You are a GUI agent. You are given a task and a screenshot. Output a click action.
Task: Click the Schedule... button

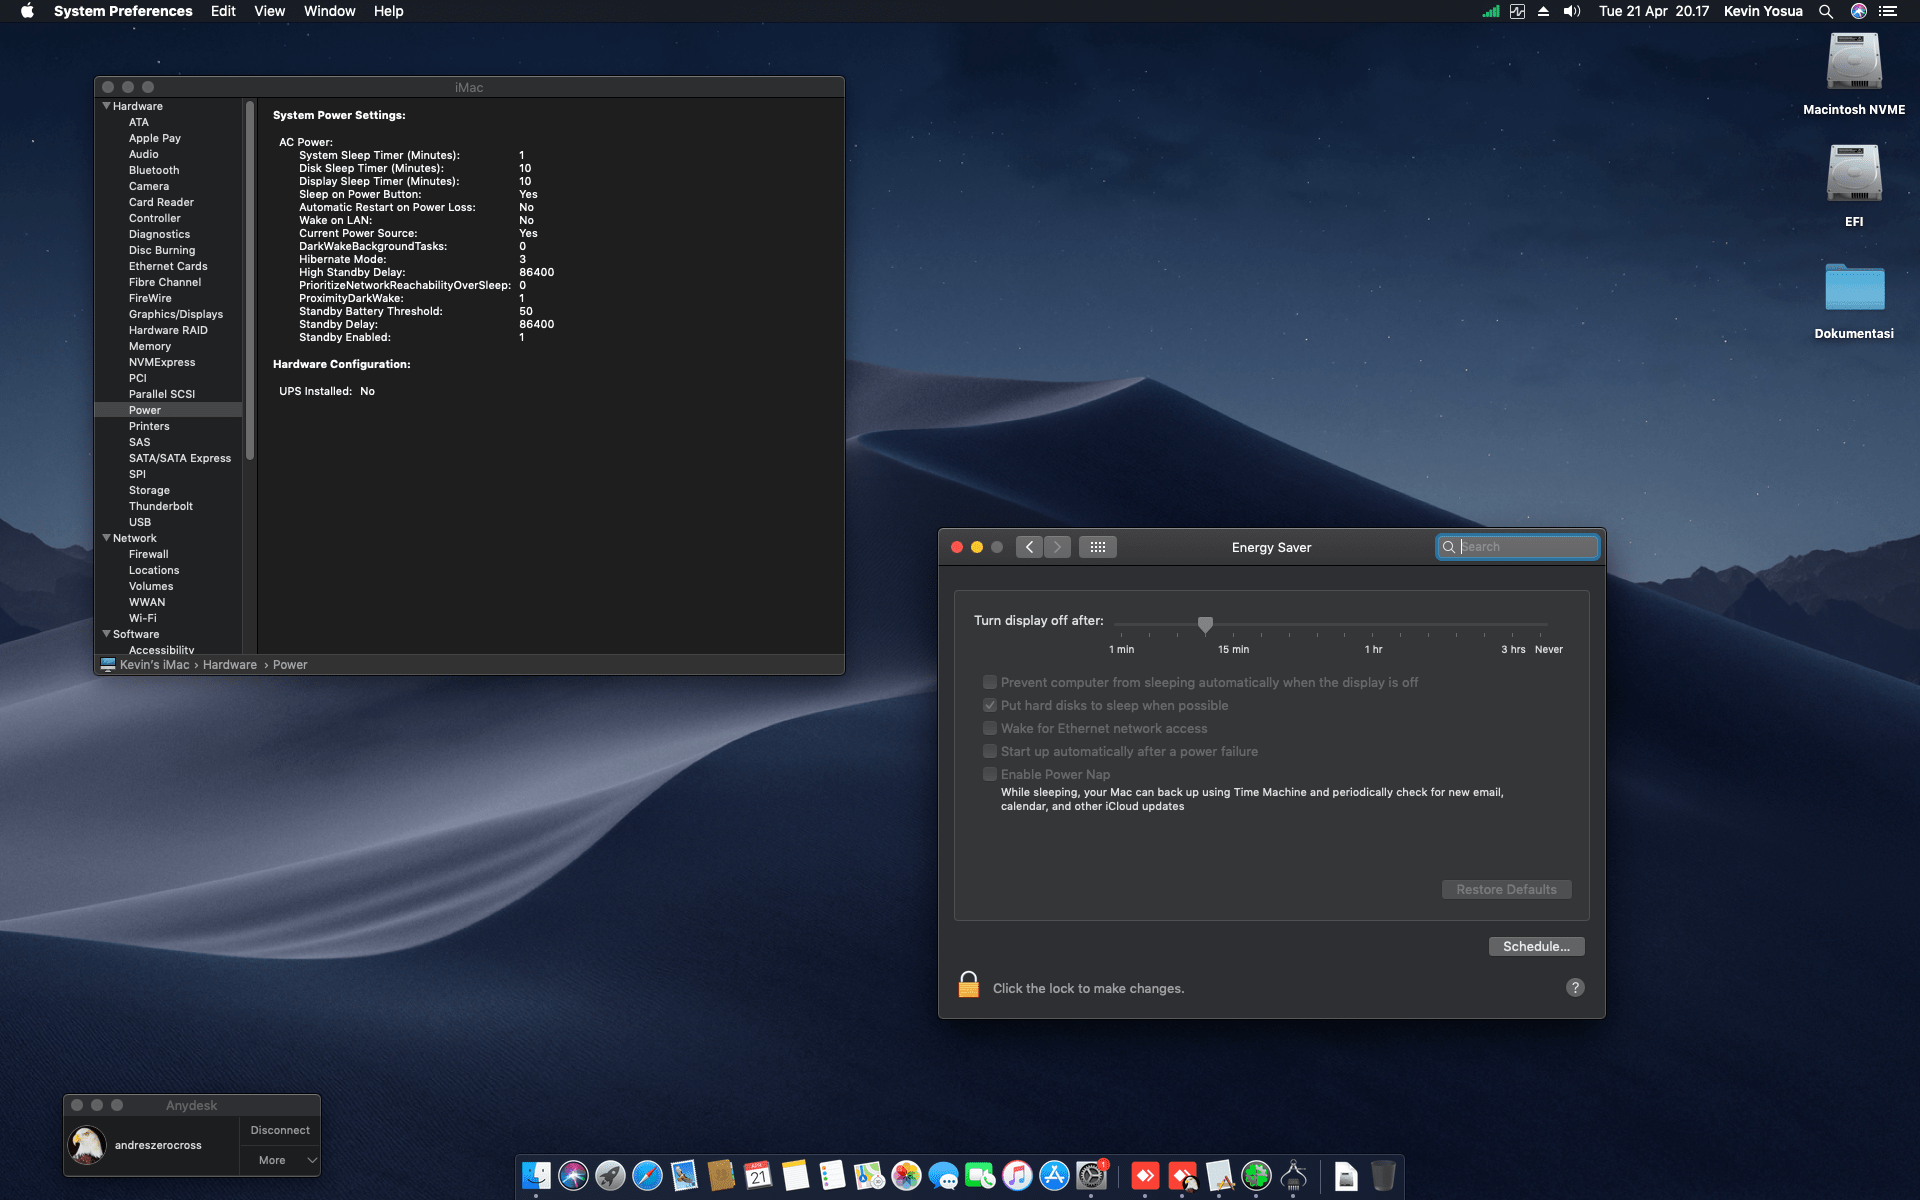[1536, 946]
